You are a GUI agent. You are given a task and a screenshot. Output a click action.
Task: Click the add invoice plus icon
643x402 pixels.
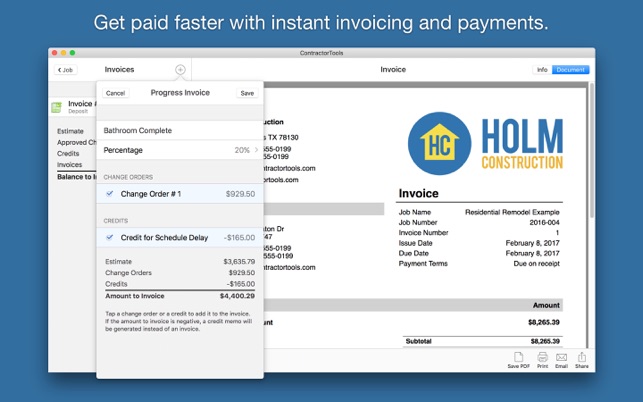(x=180, y=70)
